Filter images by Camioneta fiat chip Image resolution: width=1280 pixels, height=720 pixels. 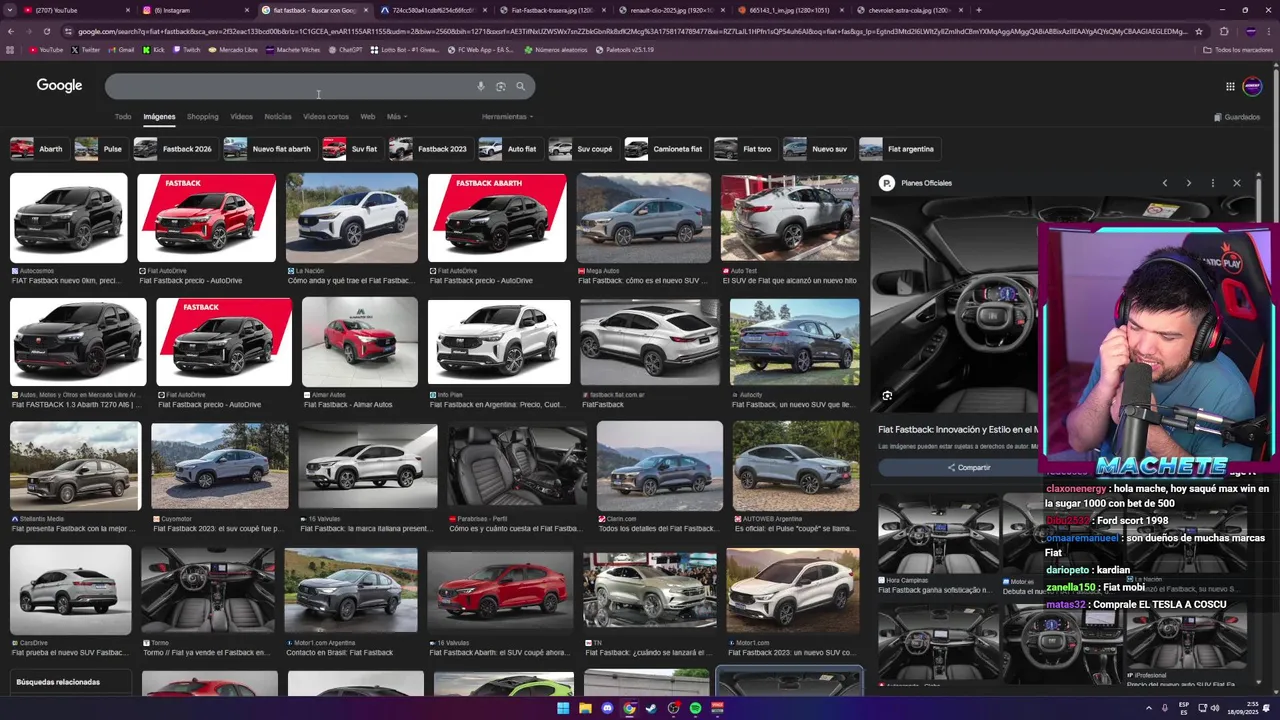(x=665, y=149)
